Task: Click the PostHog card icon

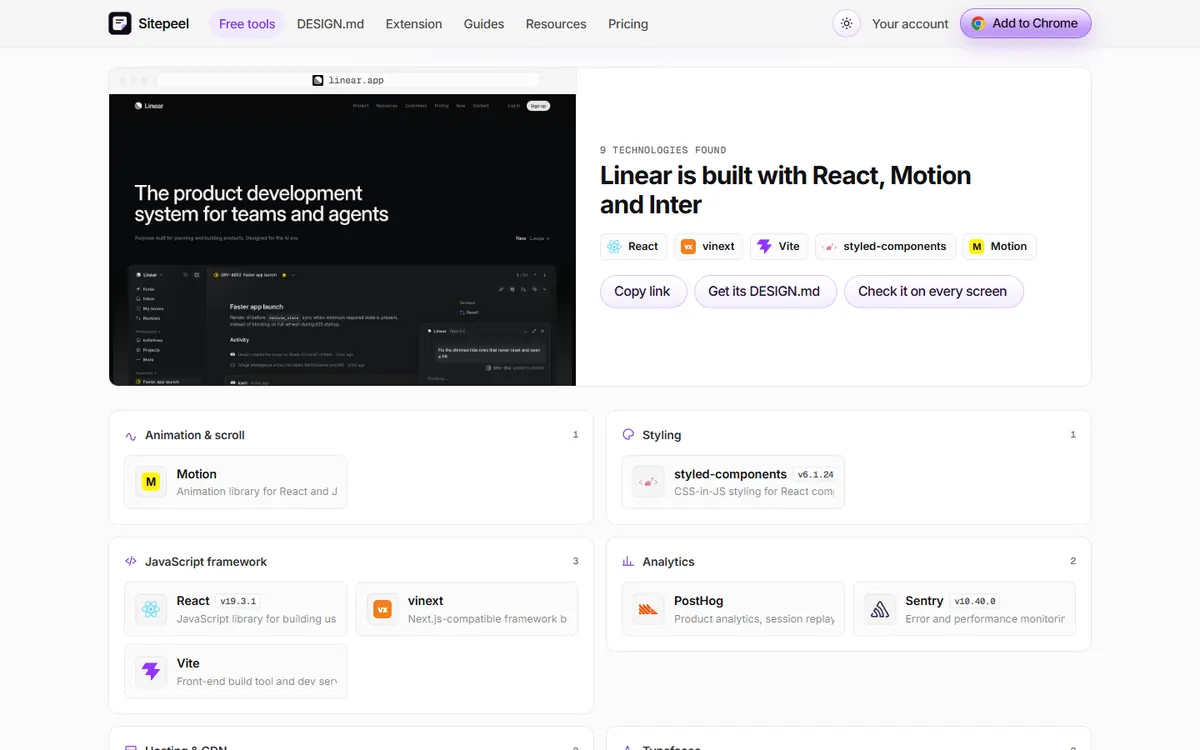Action: tap(648, 609)
